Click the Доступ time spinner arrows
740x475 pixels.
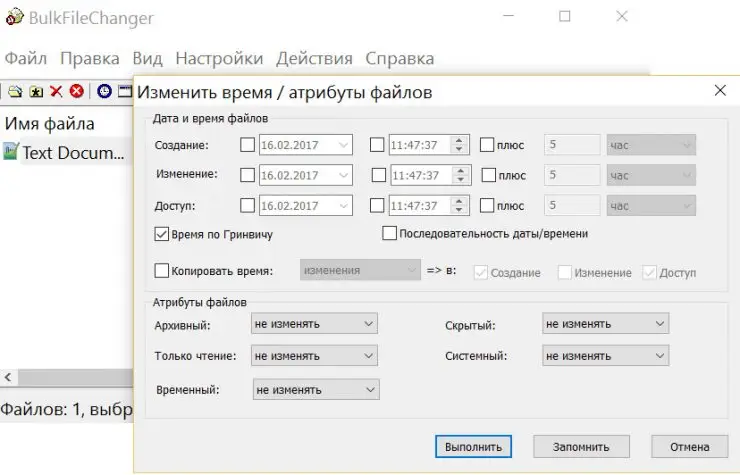(x=459, y=205)
